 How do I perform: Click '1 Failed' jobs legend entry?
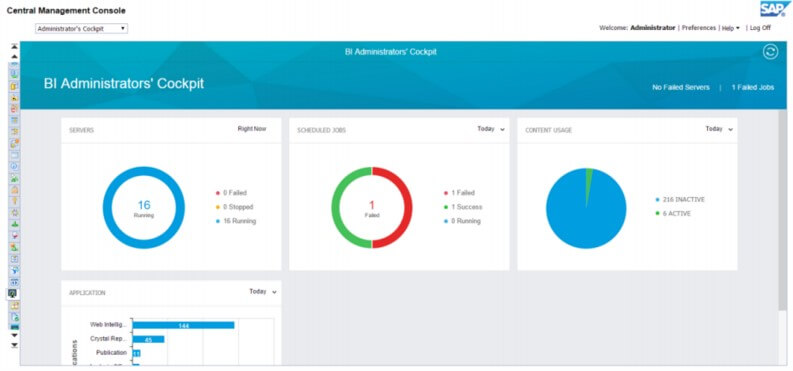pyautogui.click(x=459, y=193)
